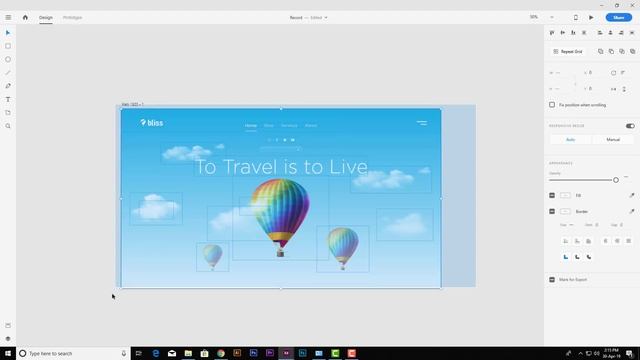Align selection to bottom edge
This screenshot has width=640, height=360.
[x=573, y=33]
